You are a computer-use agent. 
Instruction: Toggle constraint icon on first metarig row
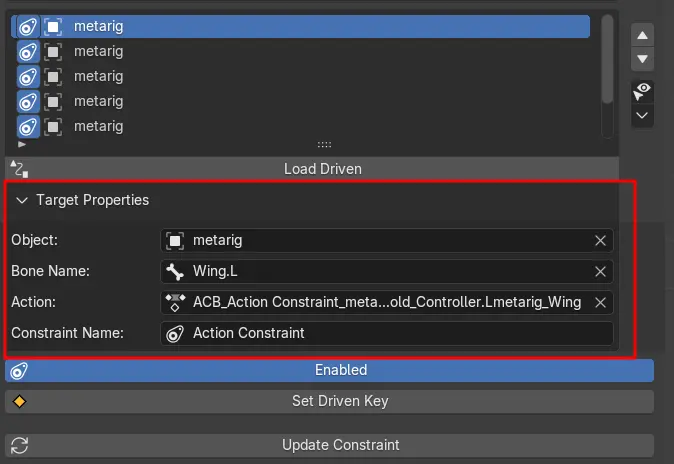click(28, 26)
